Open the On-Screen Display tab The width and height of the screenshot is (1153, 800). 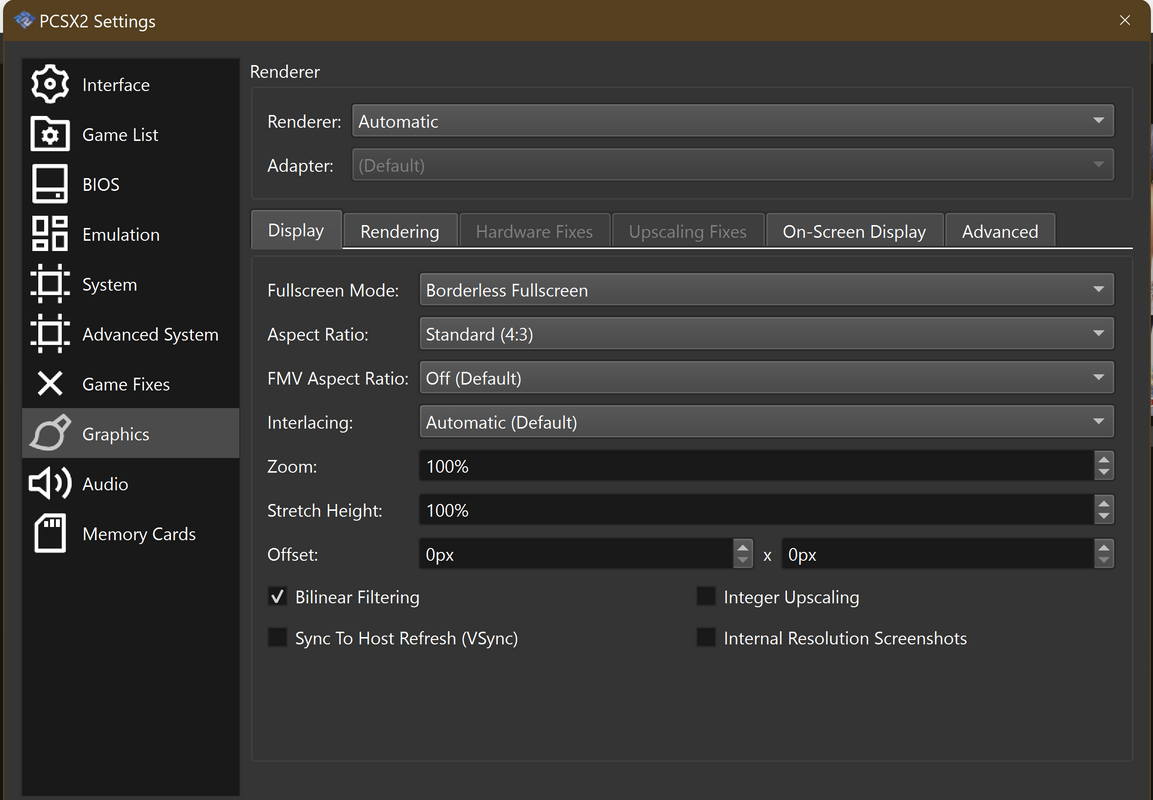(854, 231)
